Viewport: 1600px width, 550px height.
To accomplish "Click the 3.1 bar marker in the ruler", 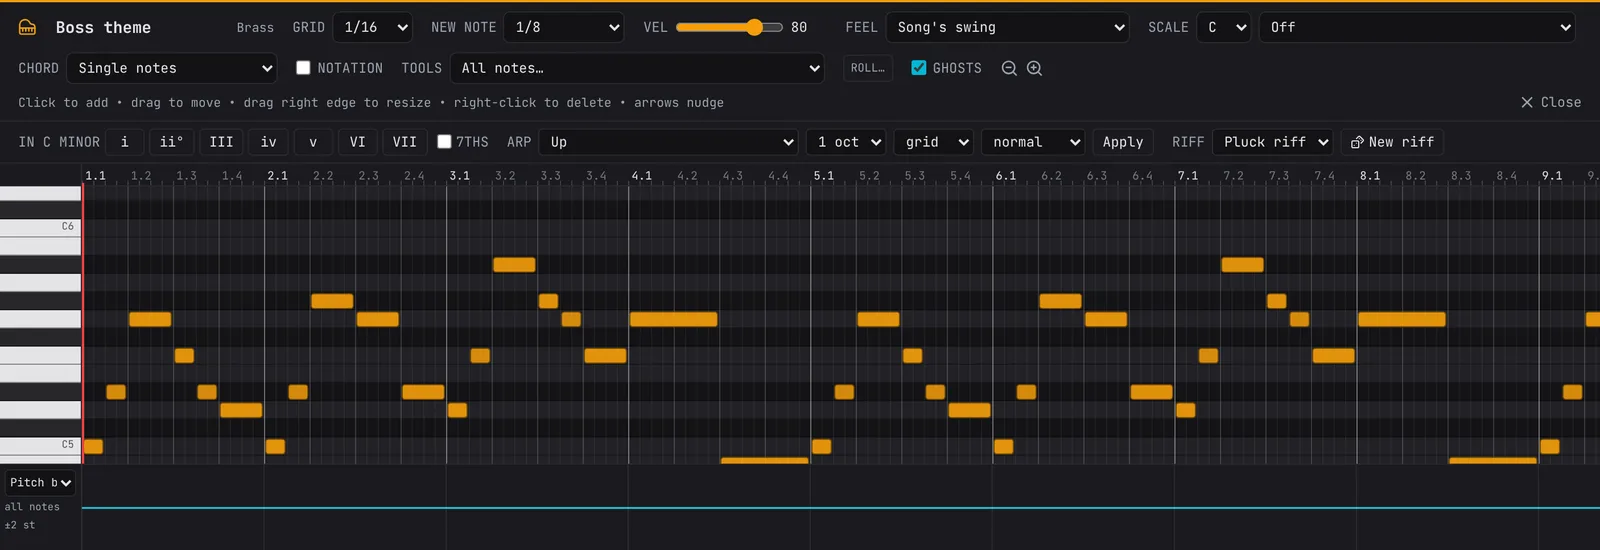I will tap(459, 175).
